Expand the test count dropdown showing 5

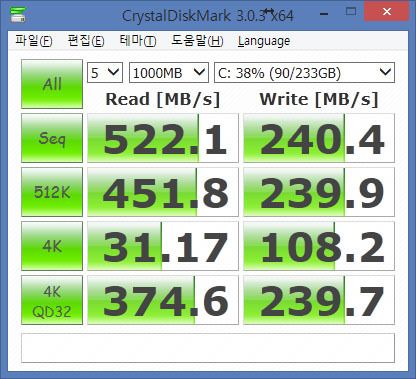(105, 72)
